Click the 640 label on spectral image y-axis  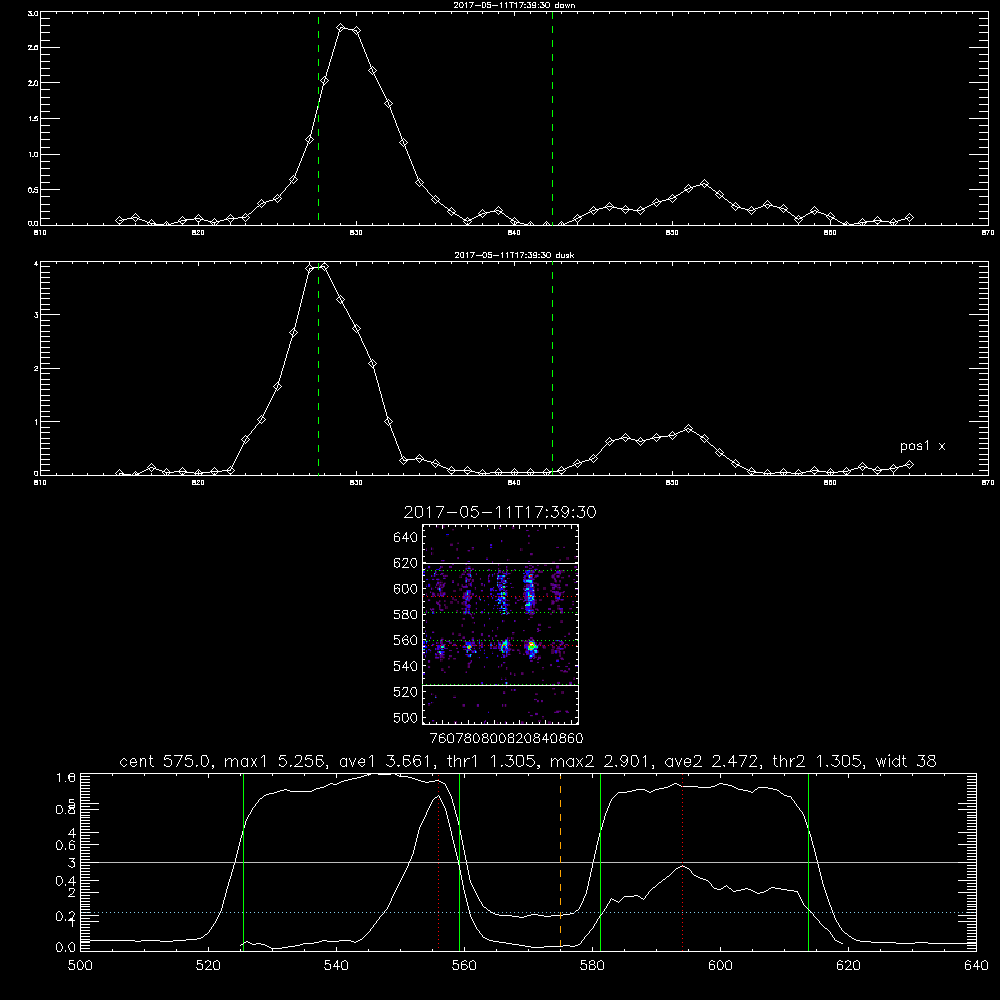405,538
